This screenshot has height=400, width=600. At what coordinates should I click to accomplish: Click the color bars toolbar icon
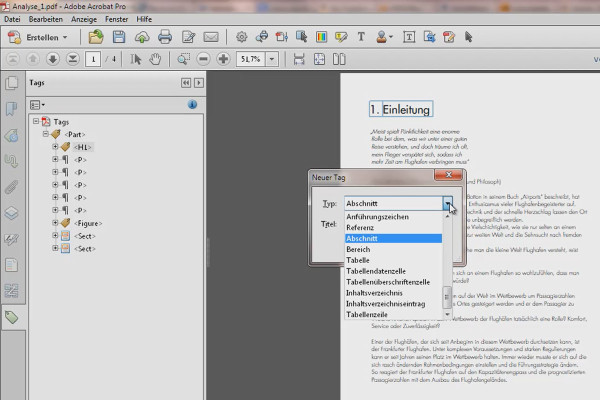(x=321, y=37)
